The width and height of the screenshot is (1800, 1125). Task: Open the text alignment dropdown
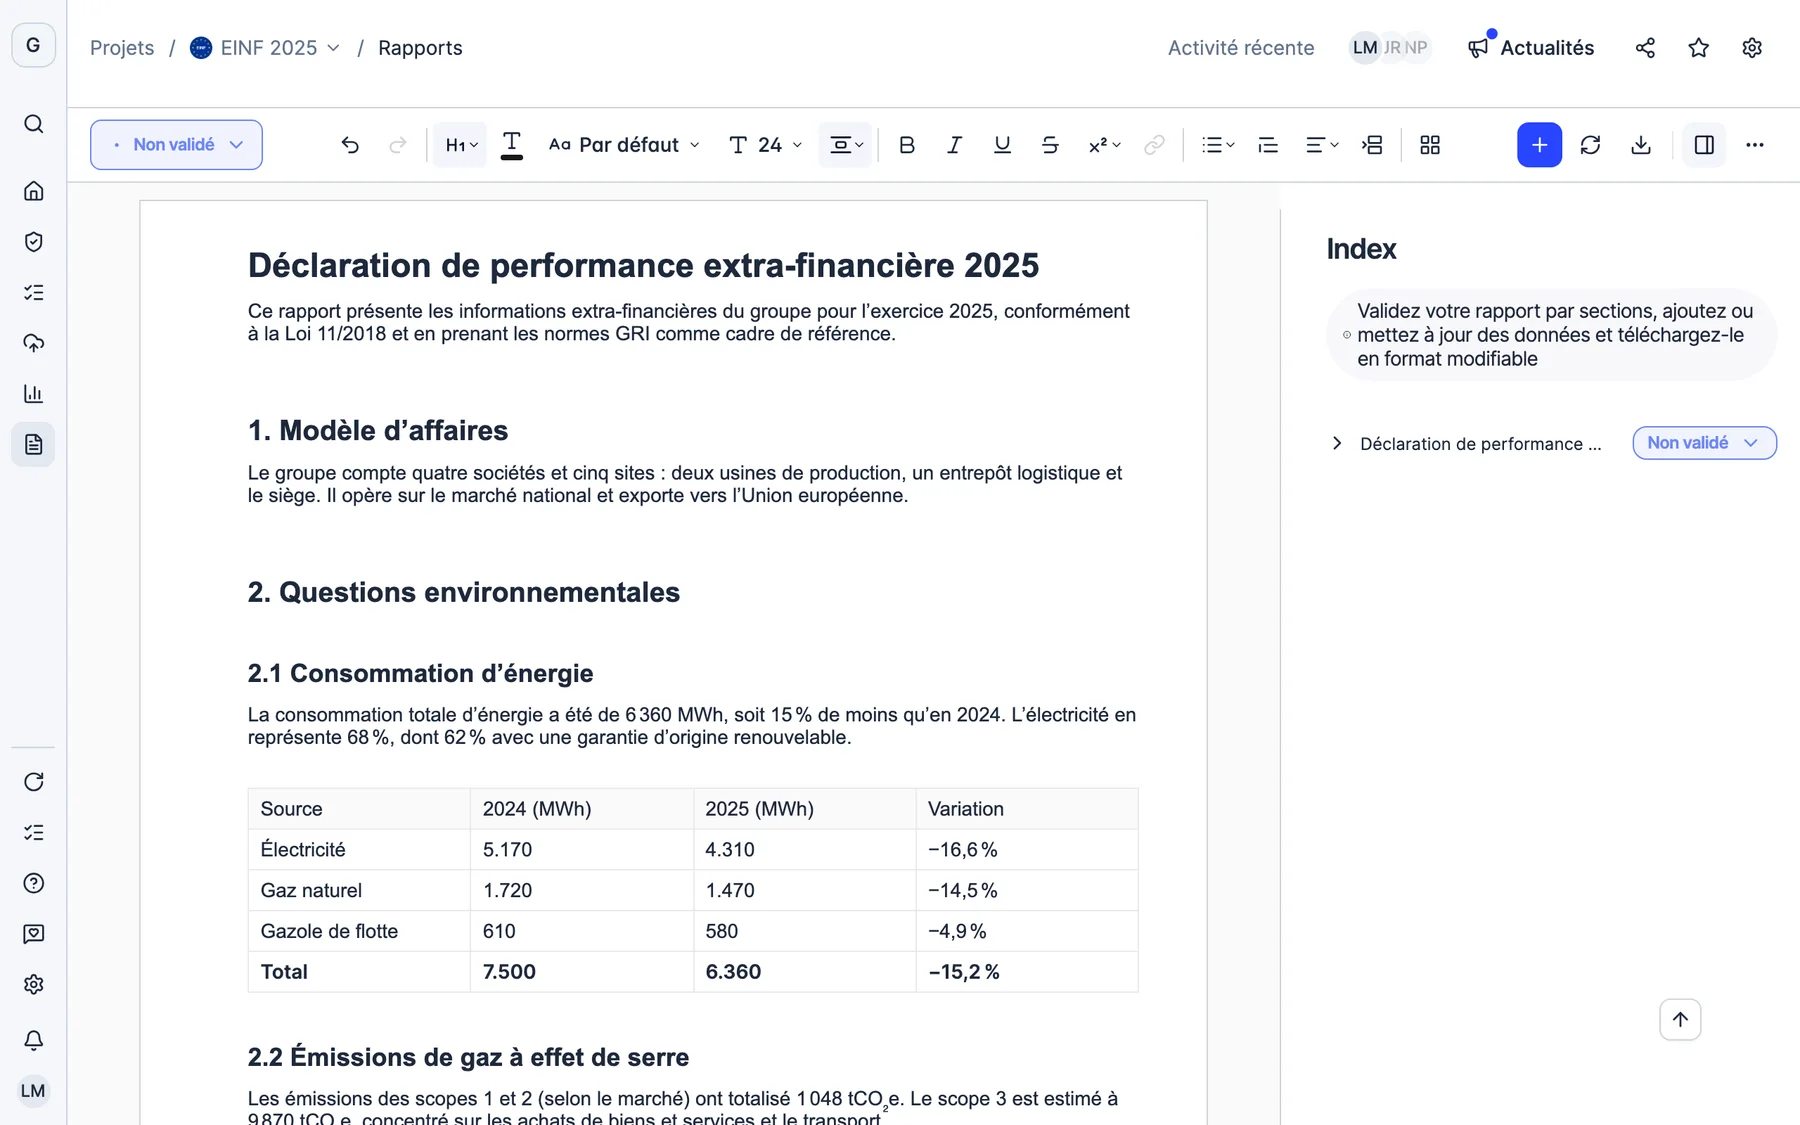pos(1322,145)
